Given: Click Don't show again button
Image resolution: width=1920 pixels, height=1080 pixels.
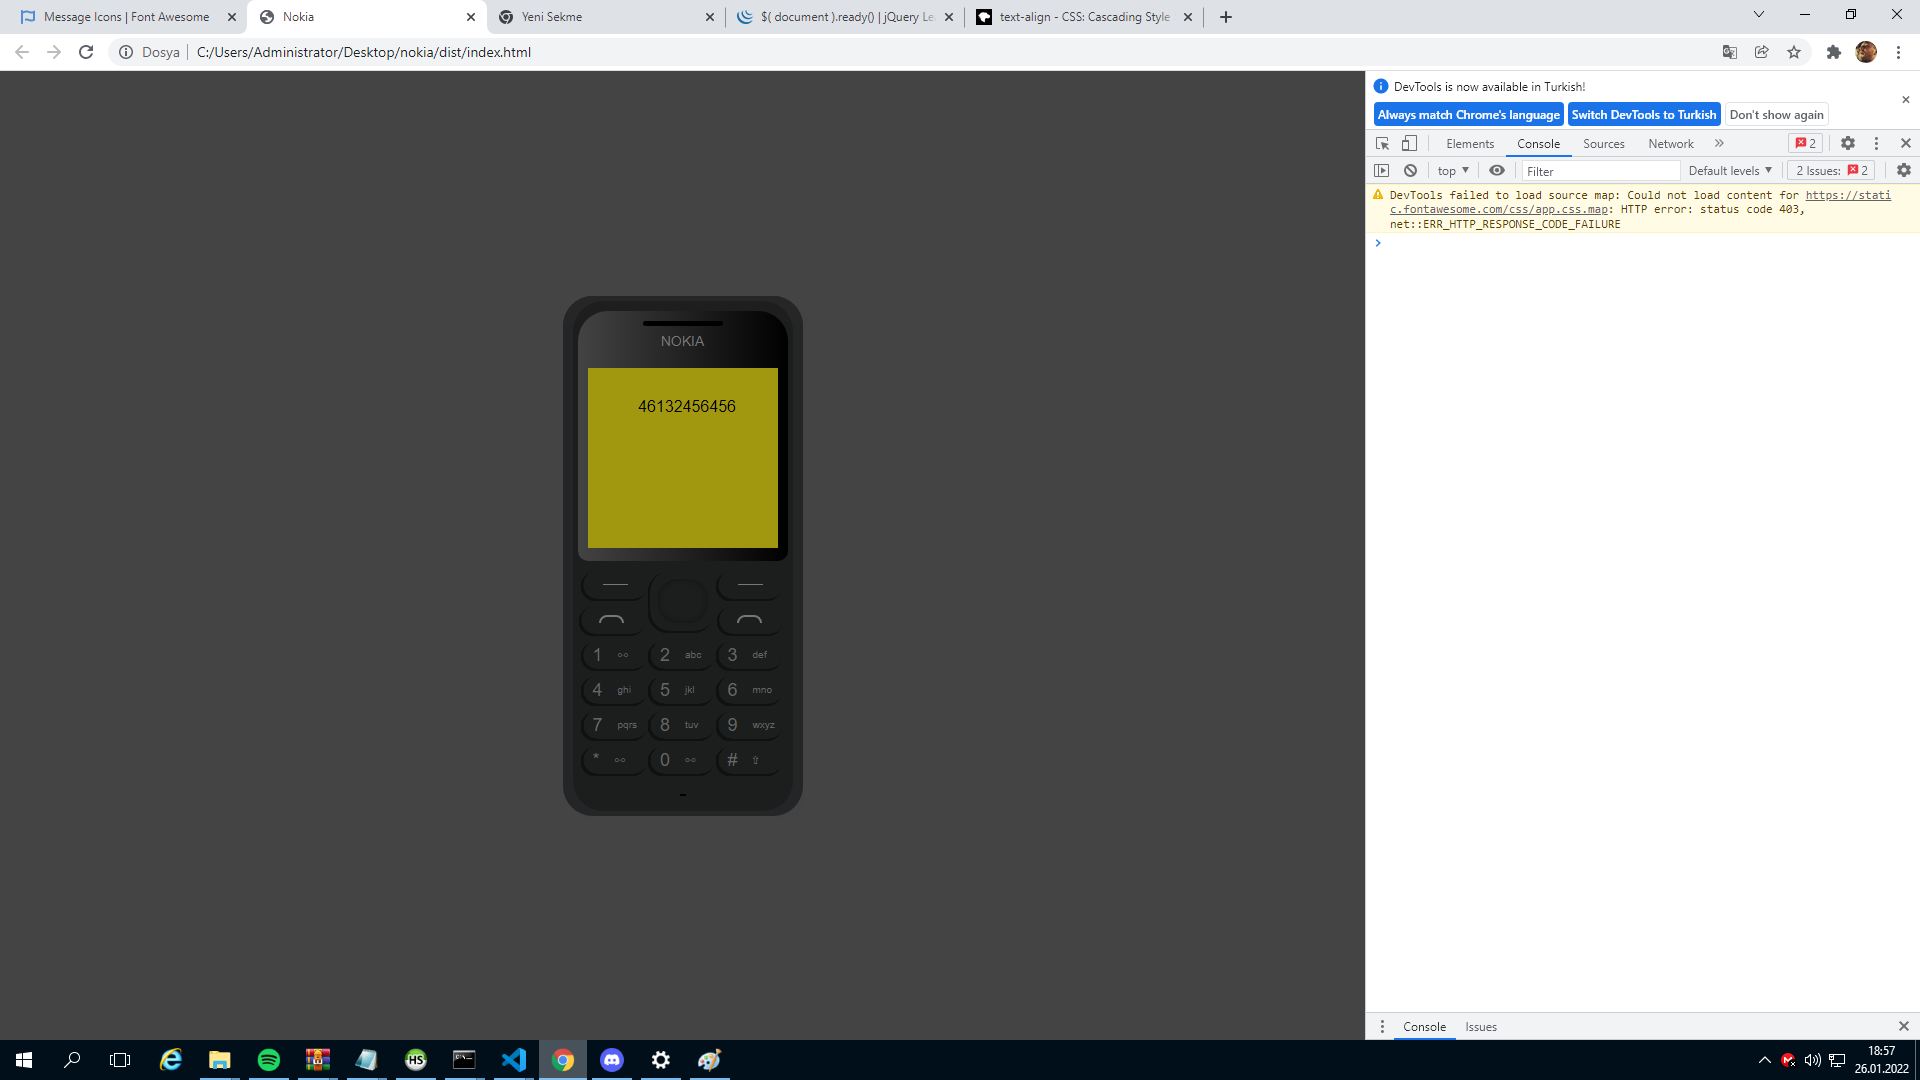Looking at the screenshot, I should 1777,115.
